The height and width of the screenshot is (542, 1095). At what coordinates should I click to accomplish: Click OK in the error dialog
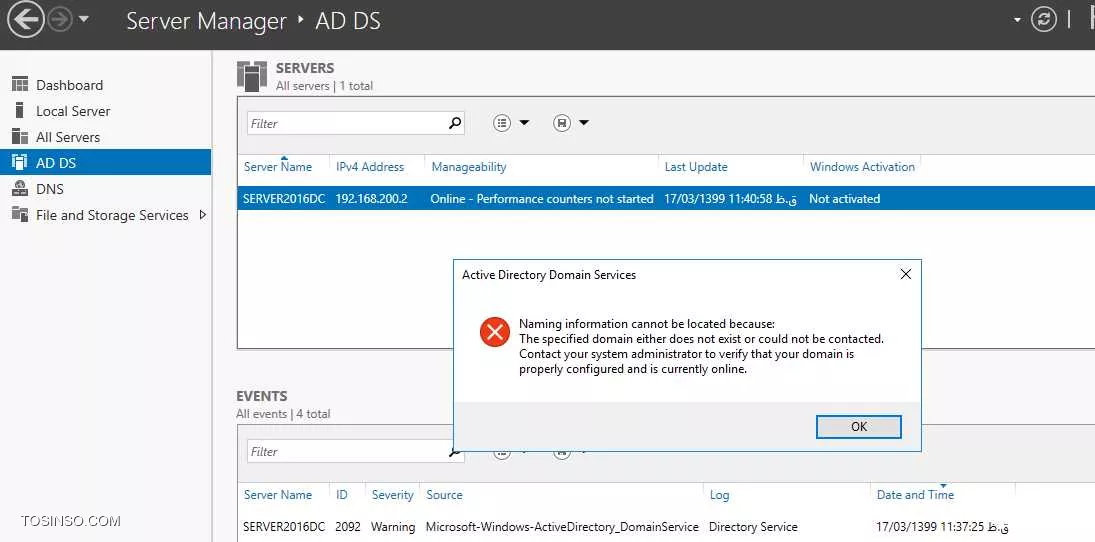[x=858, y=427]
